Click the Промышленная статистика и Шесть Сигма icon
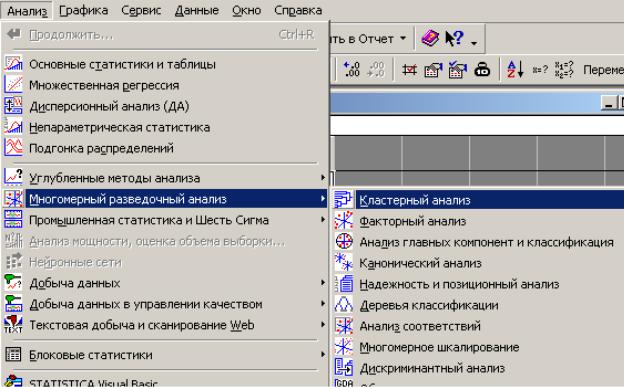 (x=13, y=219)
